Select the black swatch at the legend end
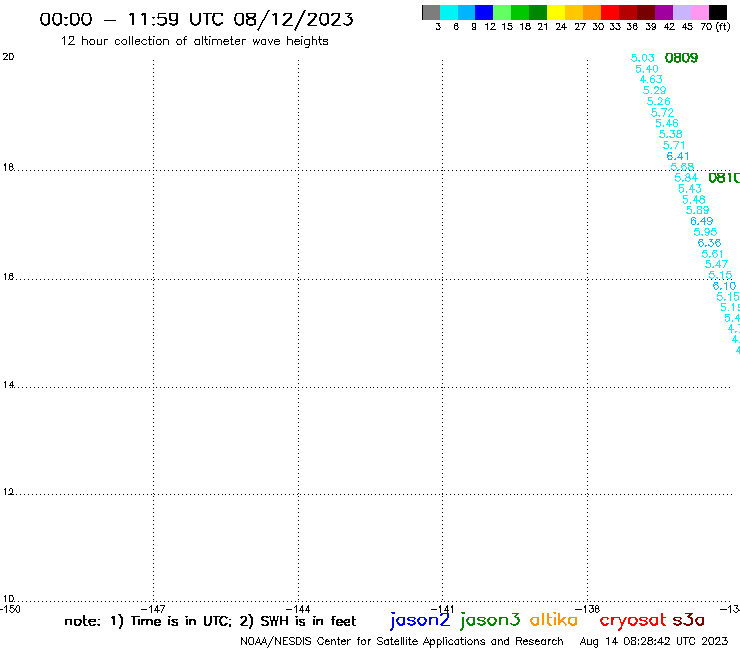 [718, 12]
